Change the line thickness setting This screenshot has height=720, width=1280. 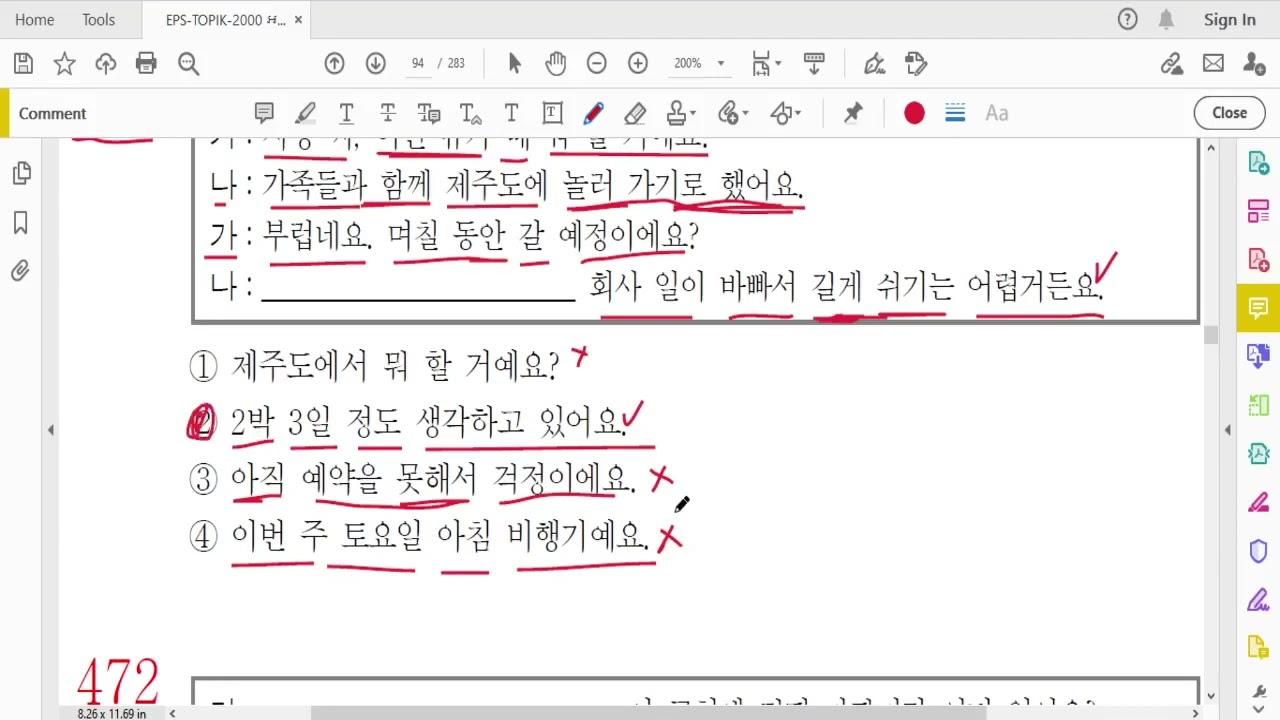[x=955, y=113]
